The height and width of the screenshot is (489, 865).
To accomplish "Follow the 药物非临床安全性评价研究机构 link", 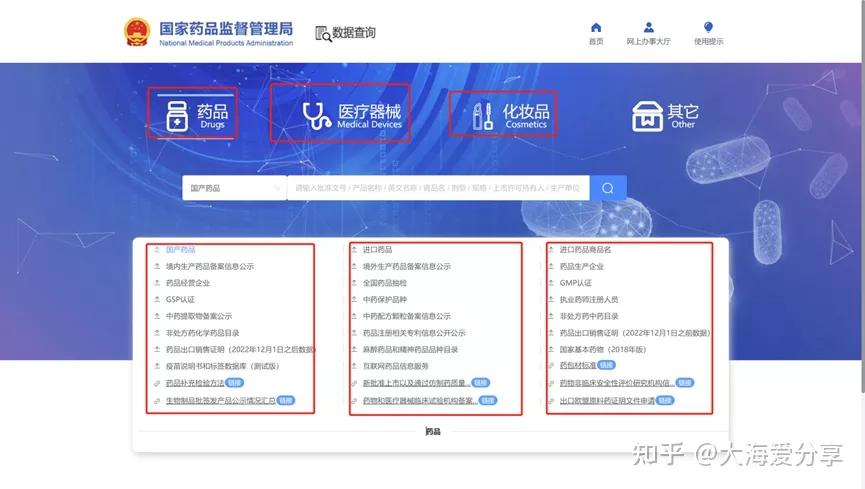I will pos(617,382).
